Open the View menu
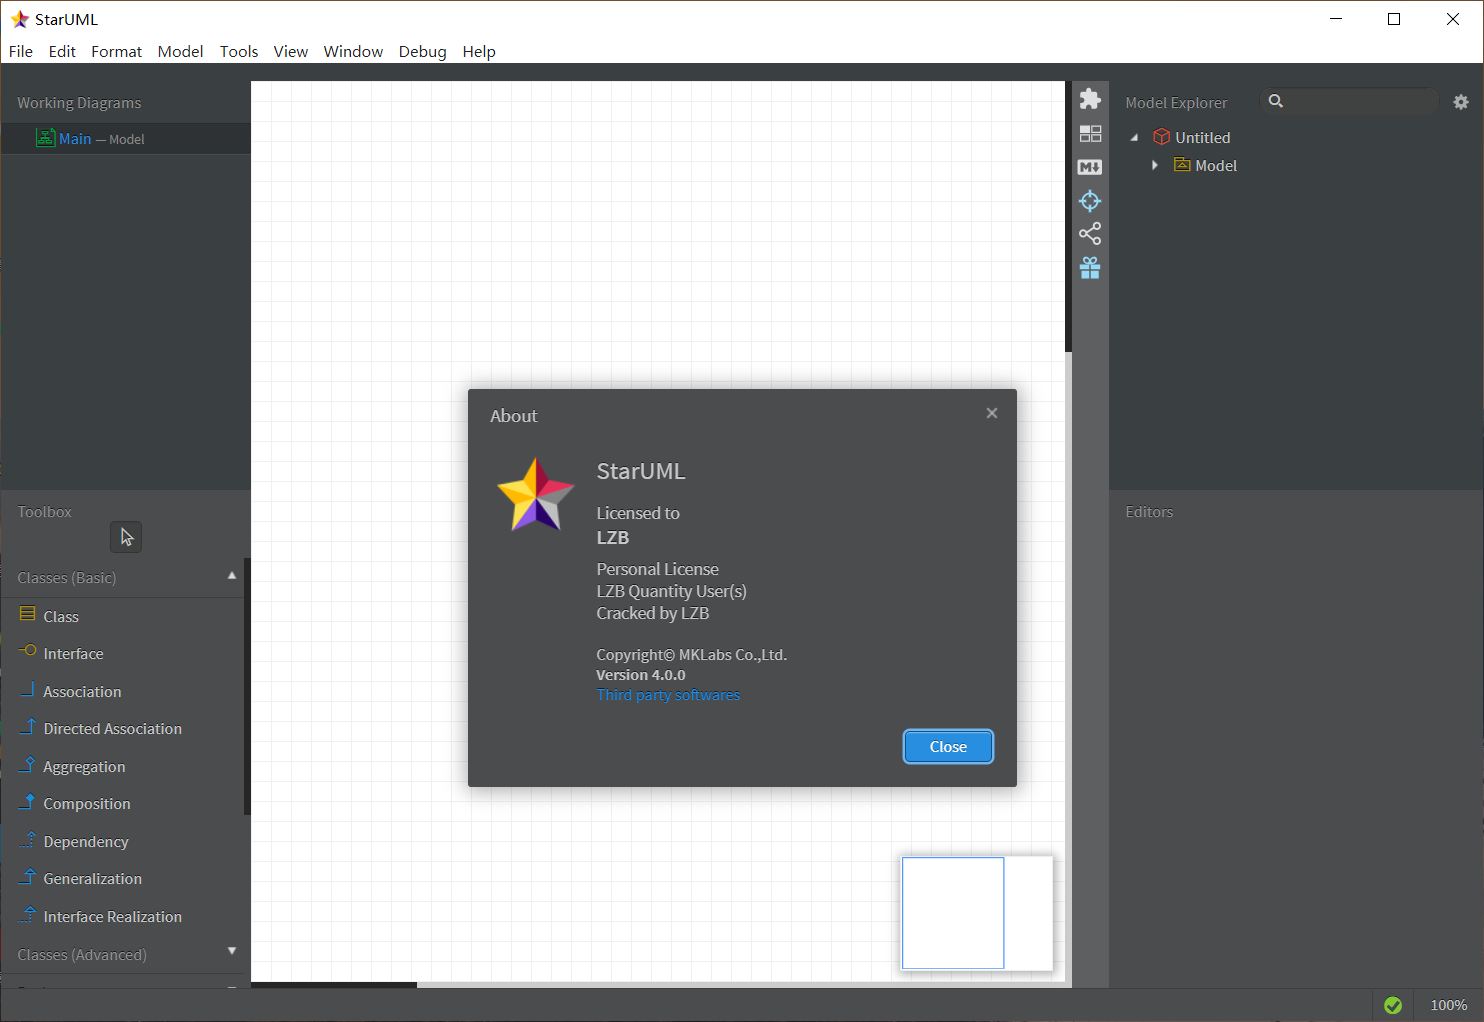Image resolution: width=1484 pixels, height=1022 pixels. (x=290, y=51)
